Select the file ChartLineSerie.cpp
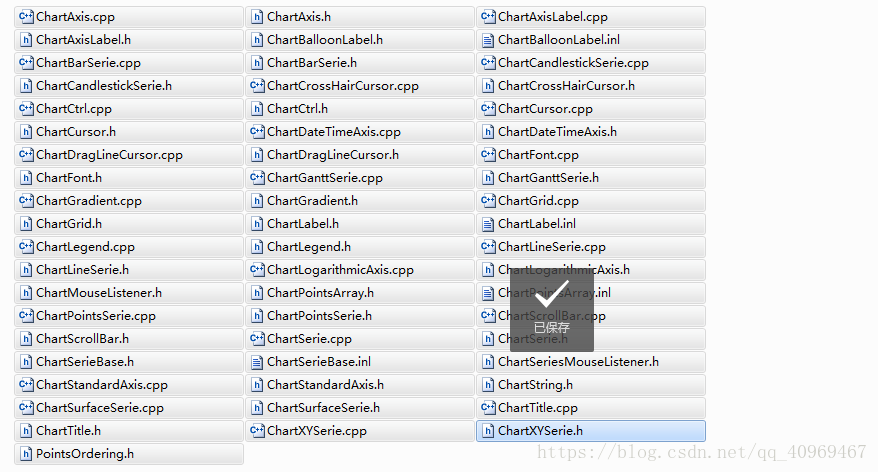The image size is (878, 472). click(x=591, y=247)
